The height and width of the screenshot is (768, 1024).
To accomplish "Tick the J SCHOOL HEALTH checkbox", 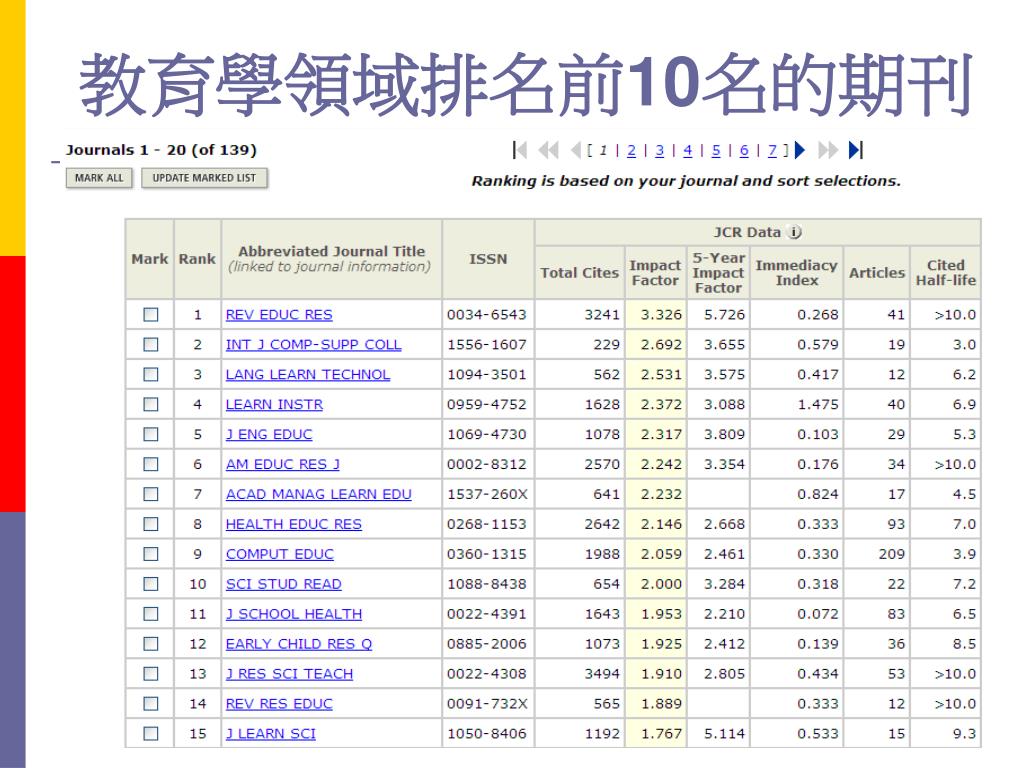I will [151, 614].
